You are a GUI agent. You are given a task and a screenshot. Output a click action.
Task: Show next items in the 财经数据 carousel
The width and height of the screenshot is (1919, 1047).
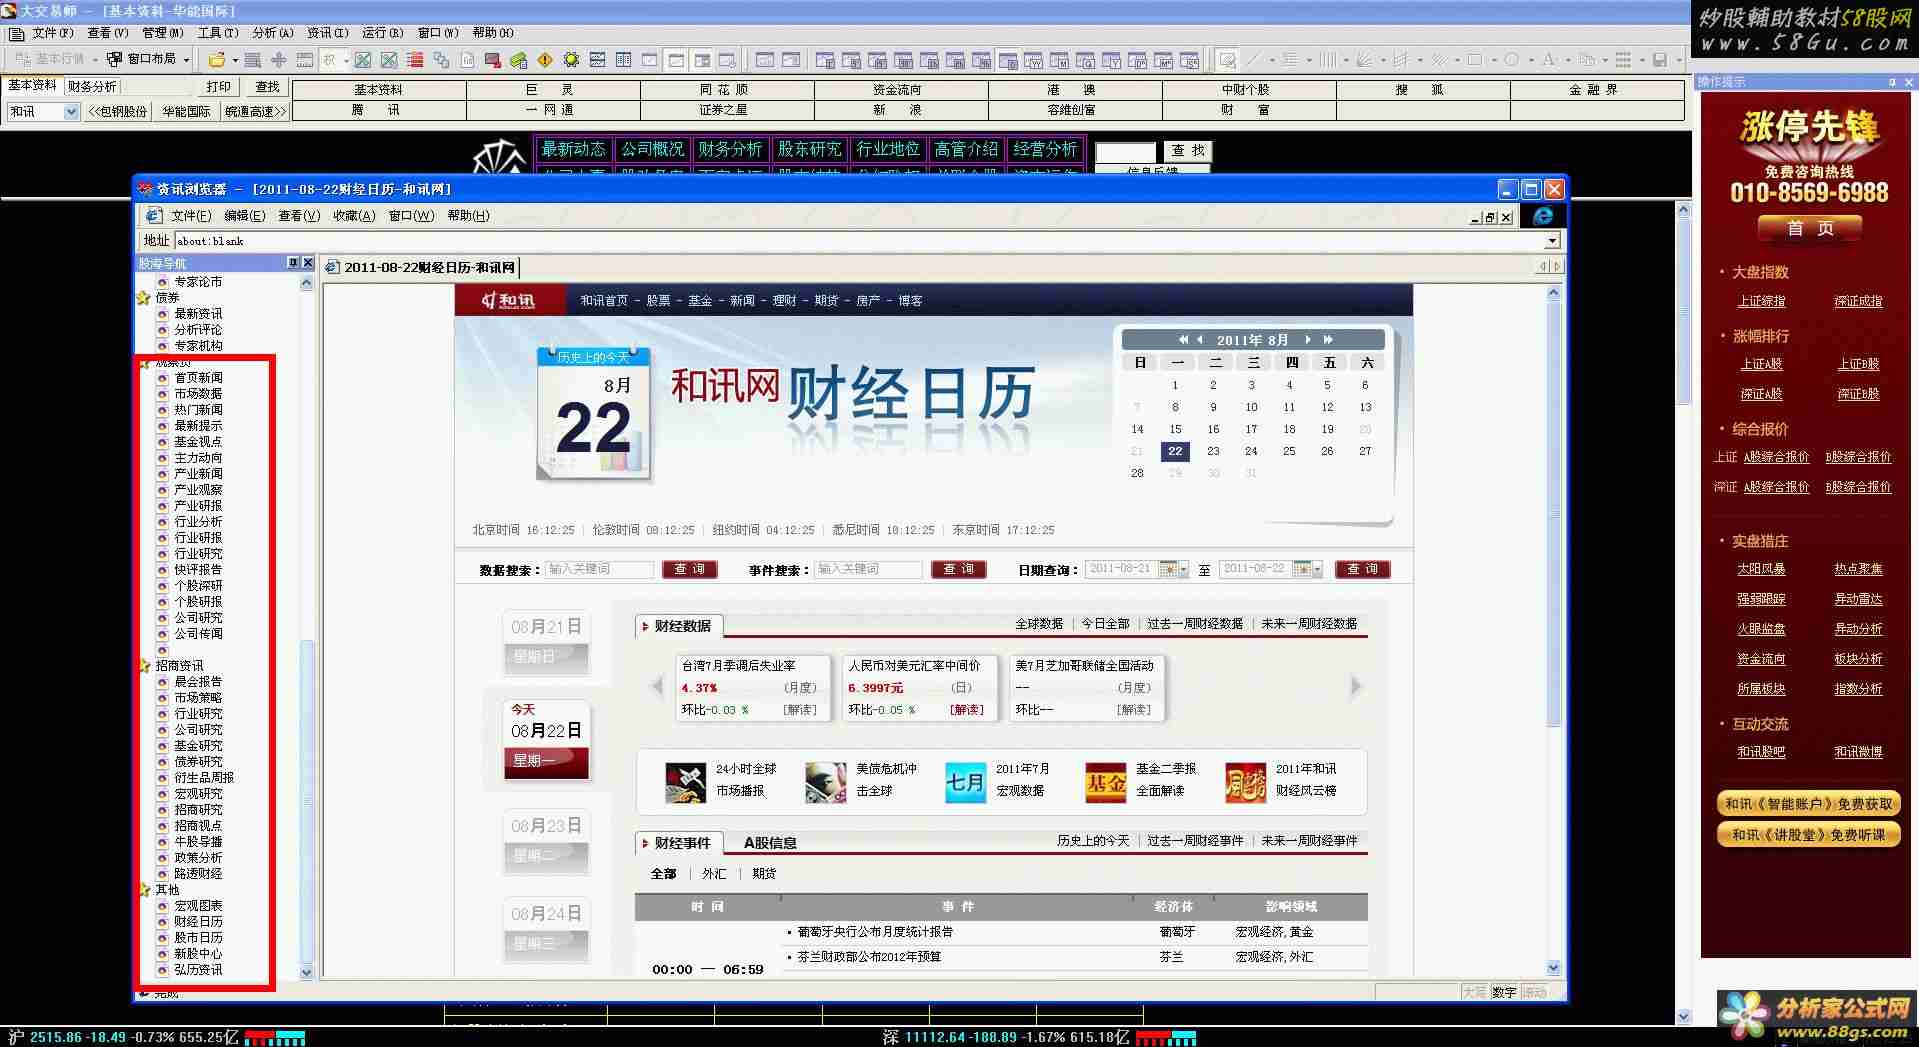(1356, 686)
